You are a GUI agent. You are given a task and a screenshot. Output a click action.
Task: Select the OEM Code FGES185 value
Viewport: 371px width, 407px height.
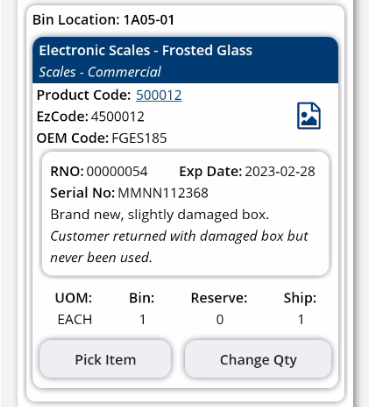pos(139,138)
